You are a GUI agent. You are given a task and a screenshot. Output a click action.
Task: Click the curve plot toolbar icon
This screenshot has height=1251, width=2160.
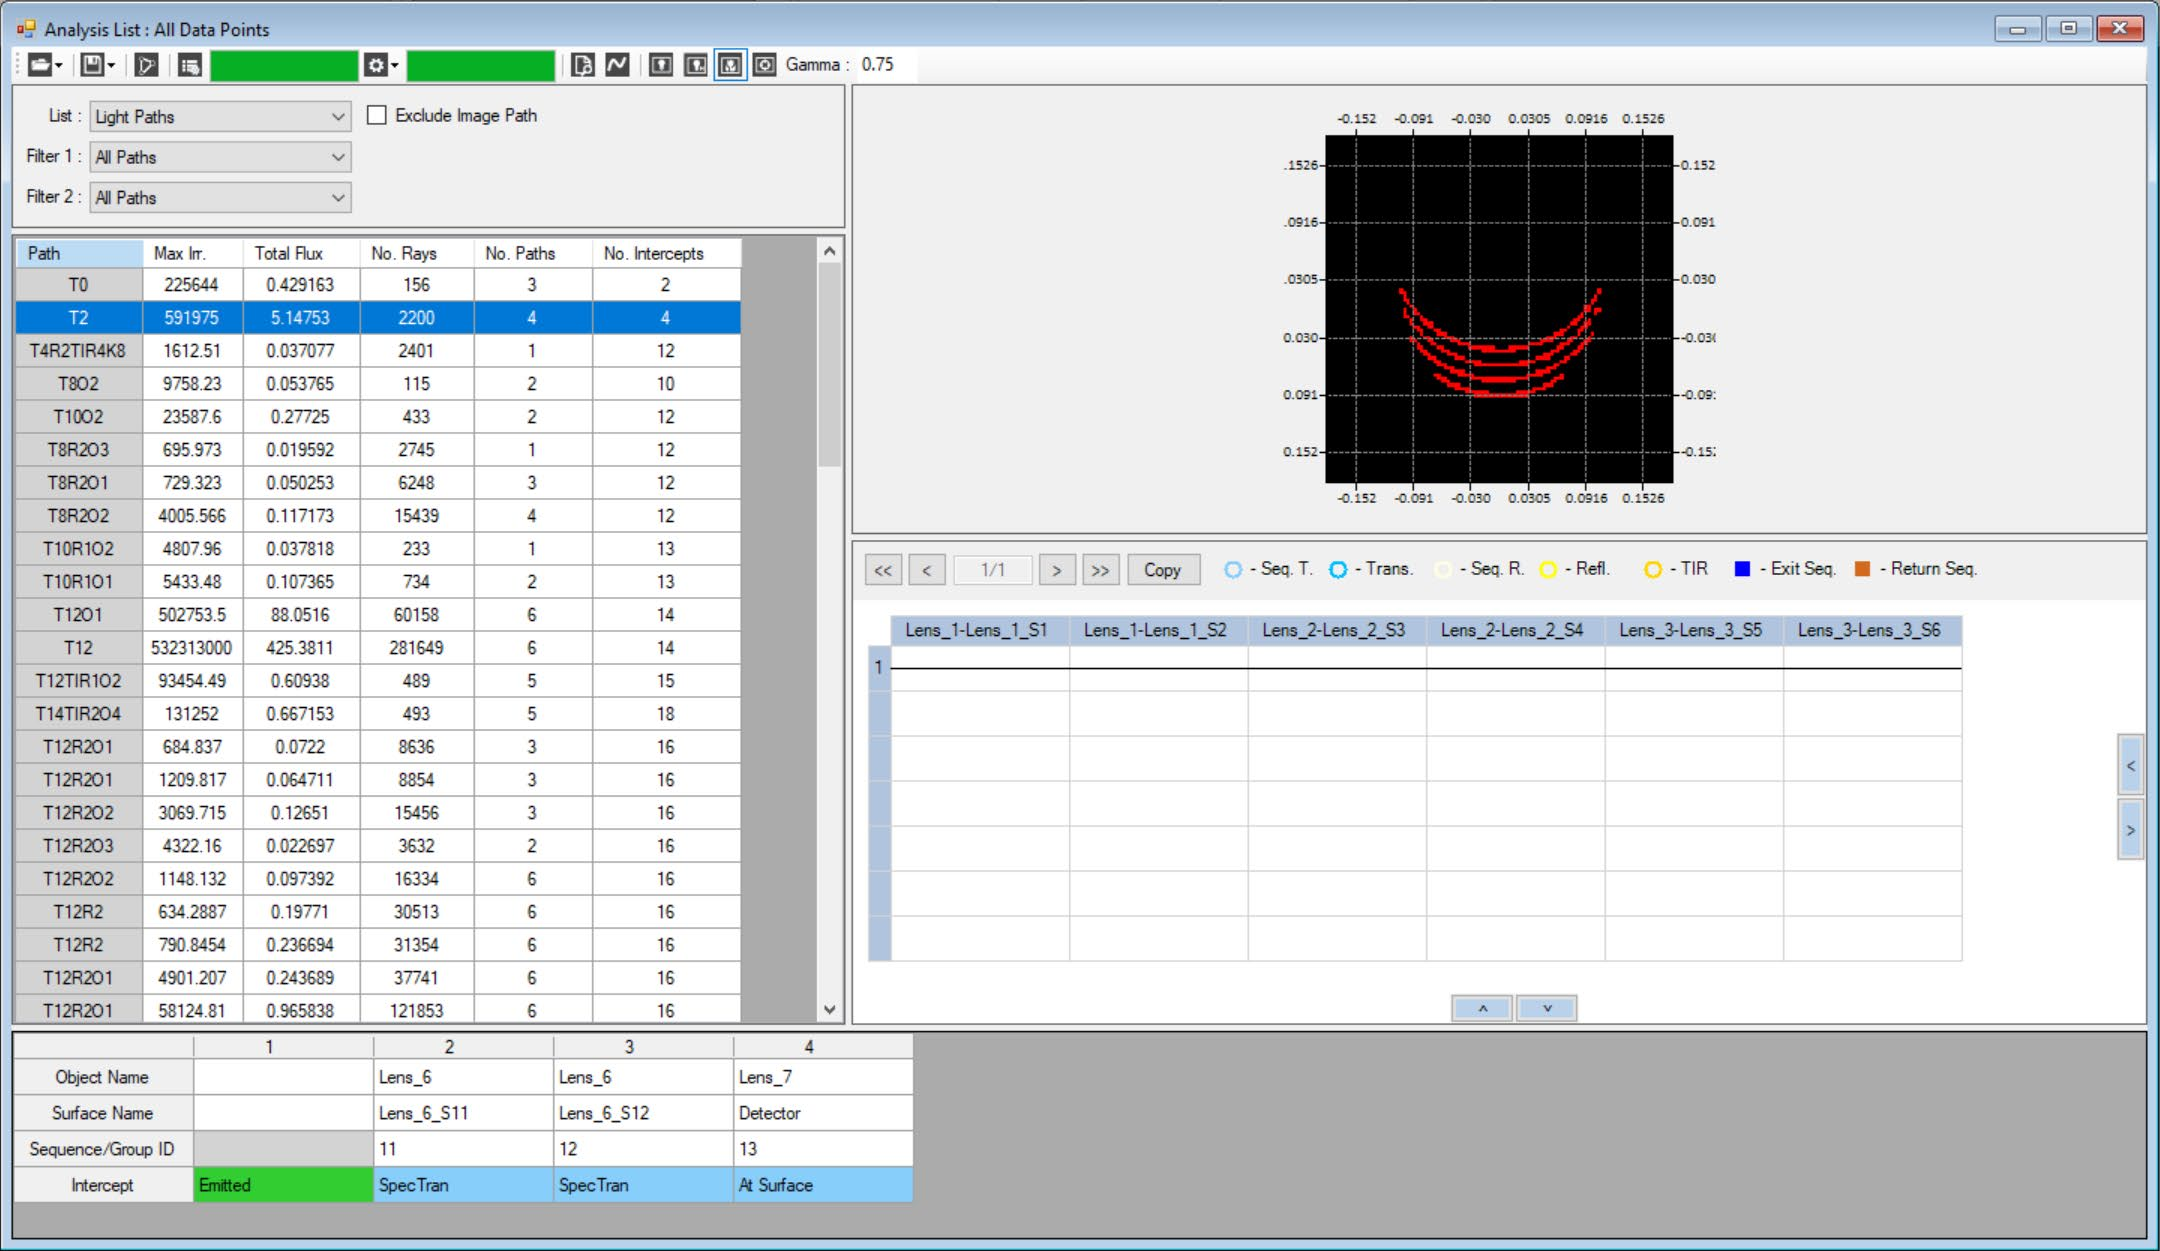(617, 65)
